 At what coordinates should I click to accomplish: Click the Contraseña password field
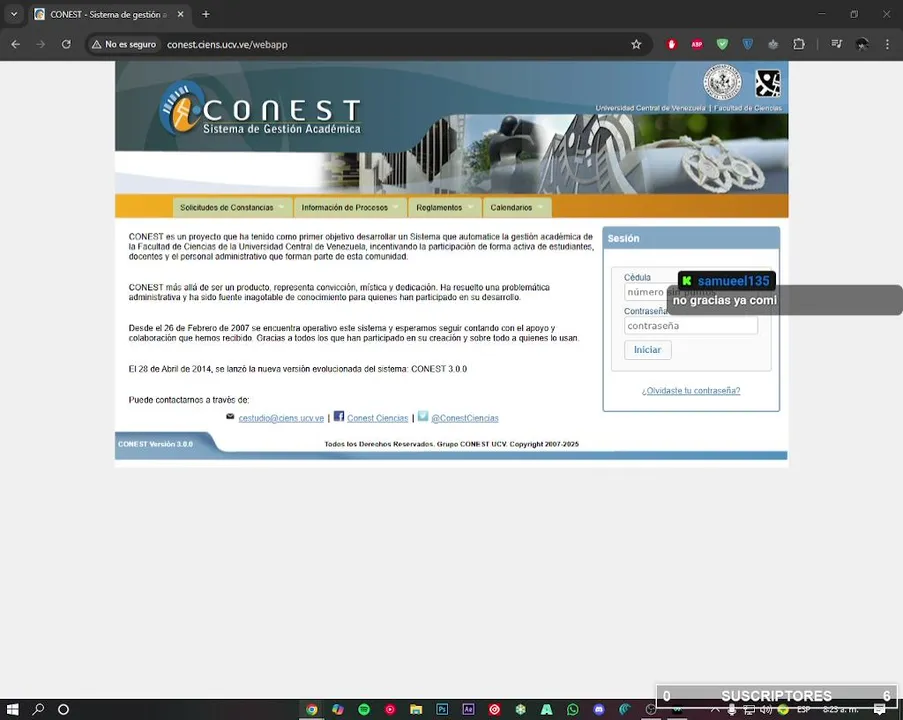(690, 325)
